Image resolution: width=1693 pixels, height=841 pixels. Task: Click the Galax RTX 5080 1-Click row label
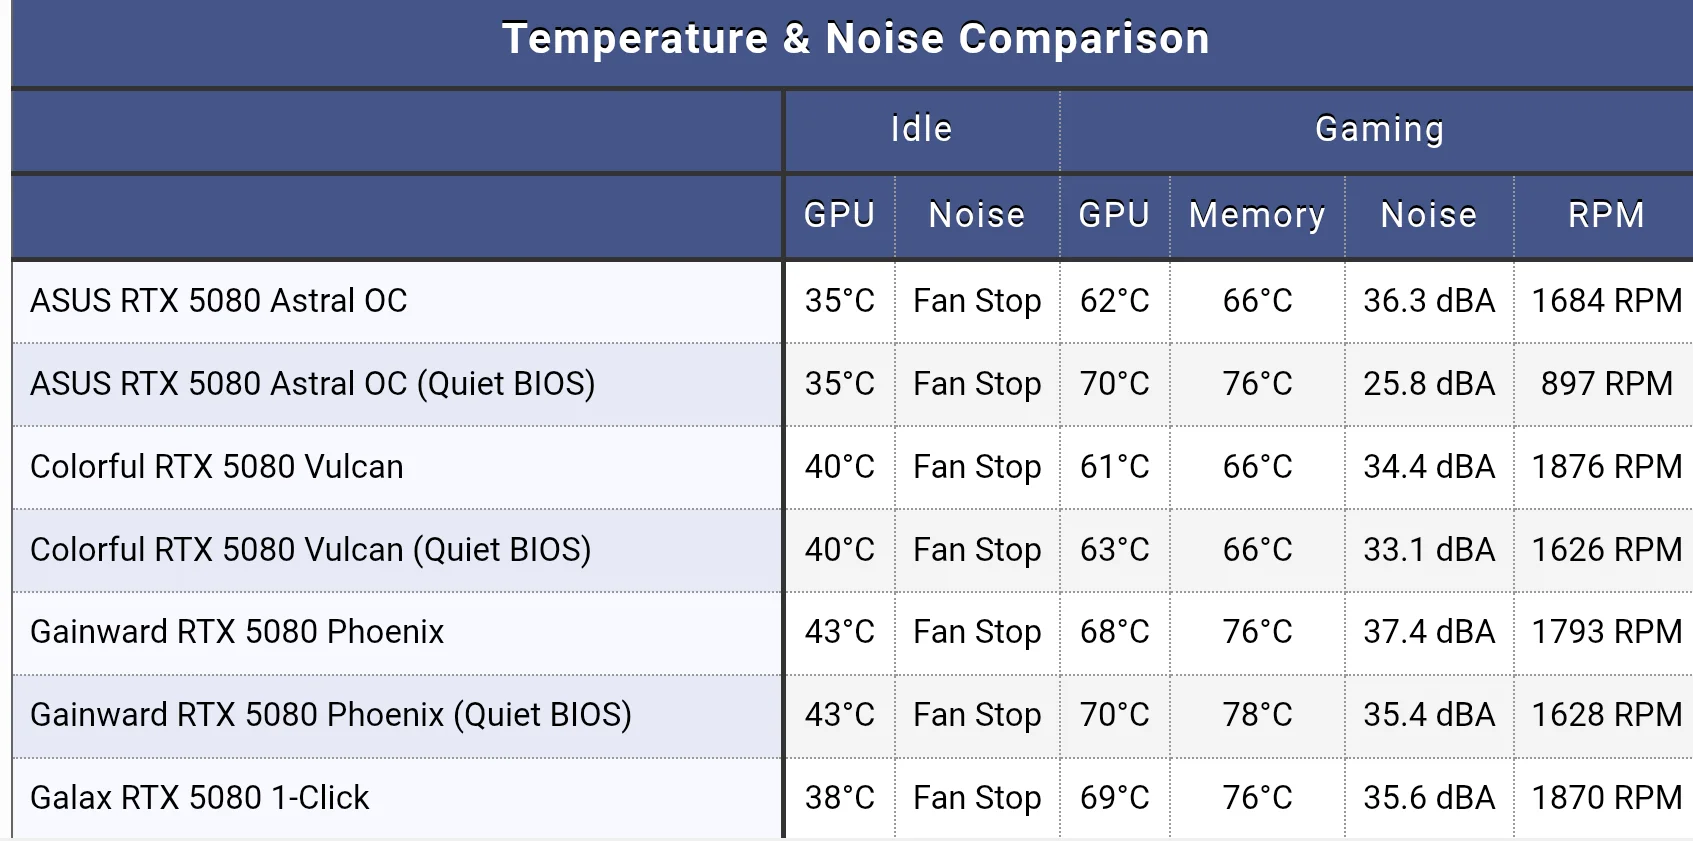coord(200,797)
